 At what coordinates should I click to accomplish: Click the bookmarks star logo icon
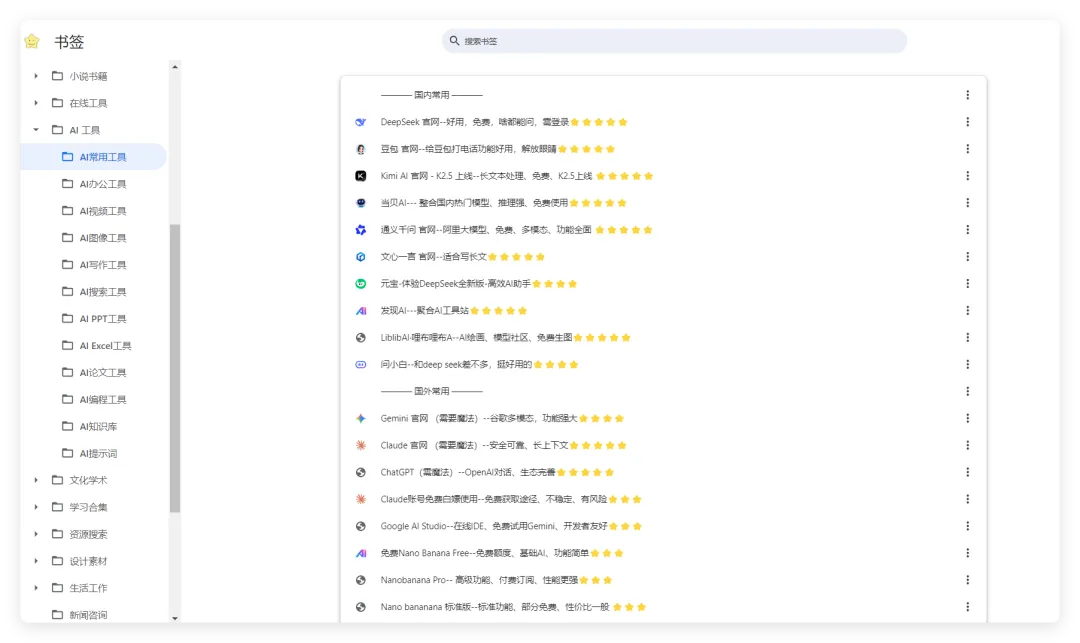[32, 41]
